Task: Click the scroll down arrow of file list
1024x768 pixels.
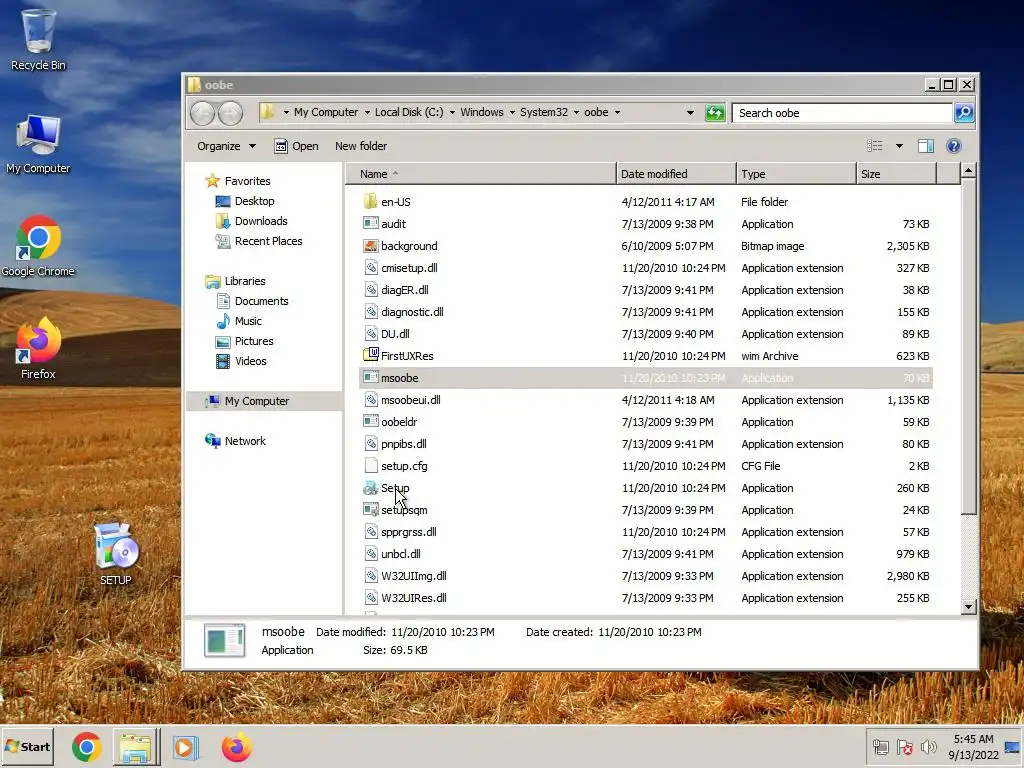Action: click(x=968, y=607)
